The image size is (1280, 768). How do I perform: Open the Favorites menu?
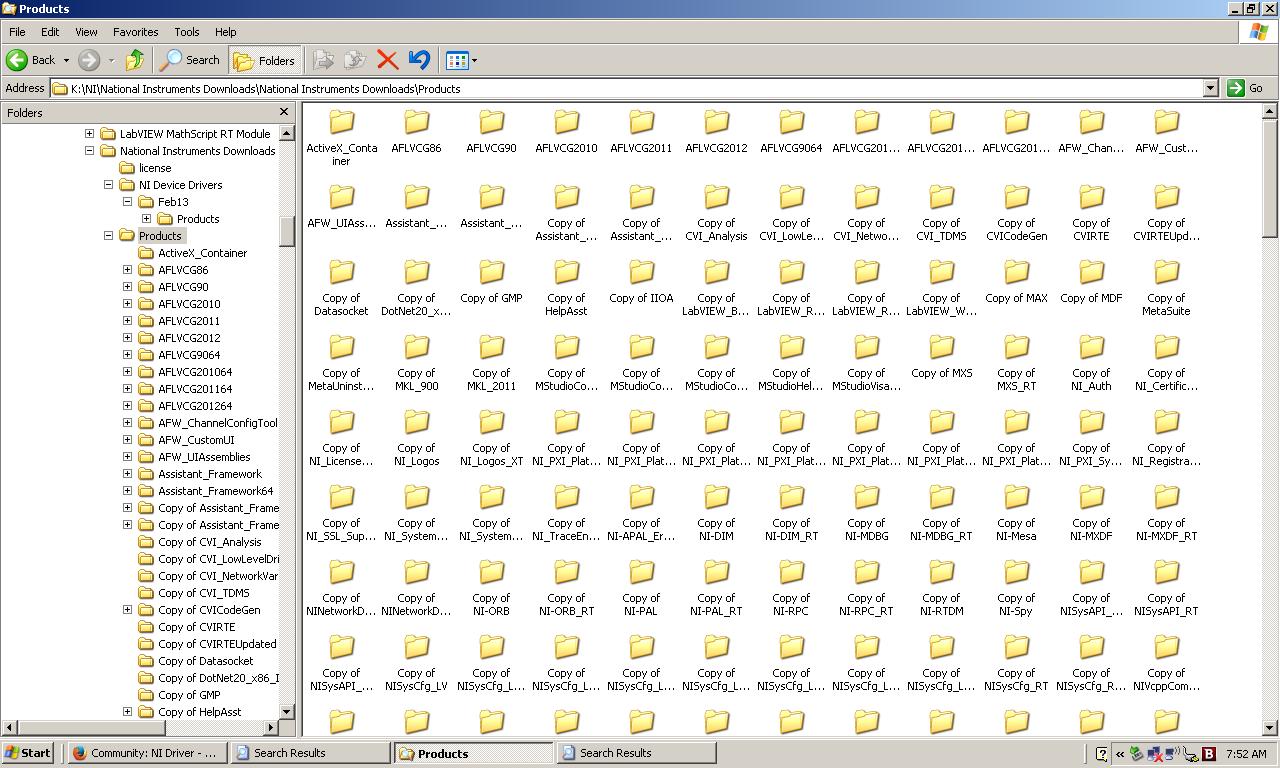click(x=135, y=32)
